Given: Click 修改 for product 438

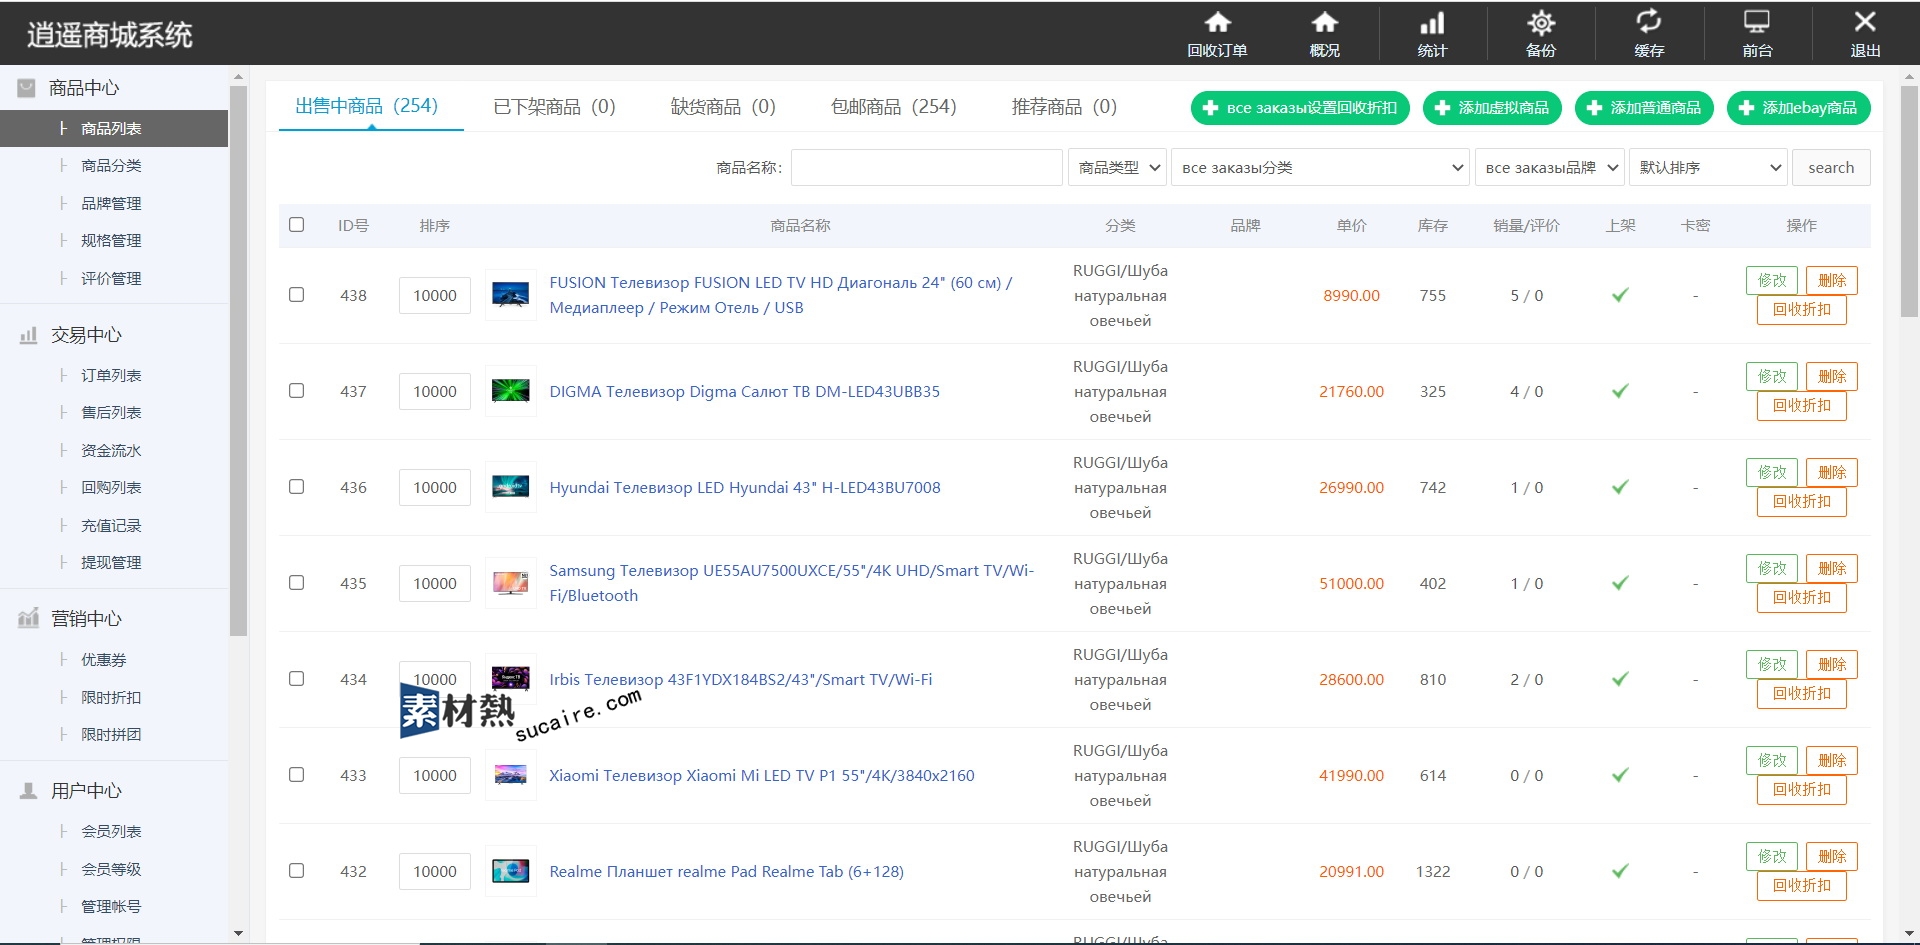Looking at the screenshot, I should pyautogui.click(x=1772, y=280).
